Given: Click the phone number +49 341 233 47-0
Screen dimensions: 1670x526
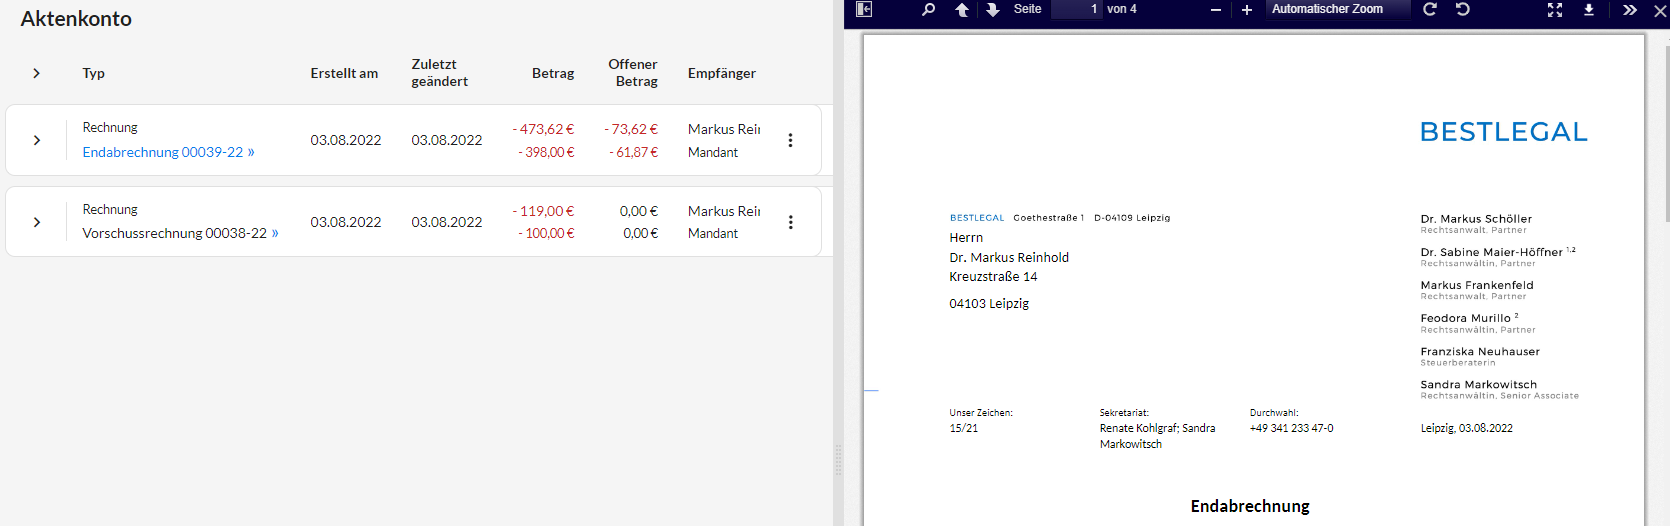Looking at the screenshot, I should tap(1291, 428).
